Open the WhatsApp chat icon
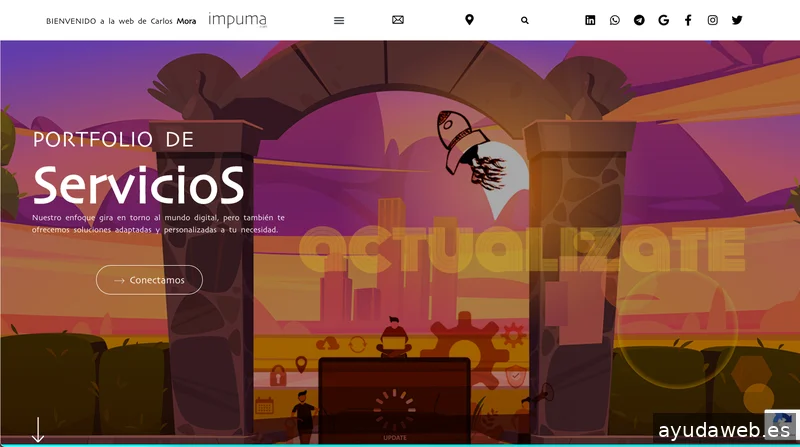The height and width of the screenshot is (447, 800). point(614,20)
